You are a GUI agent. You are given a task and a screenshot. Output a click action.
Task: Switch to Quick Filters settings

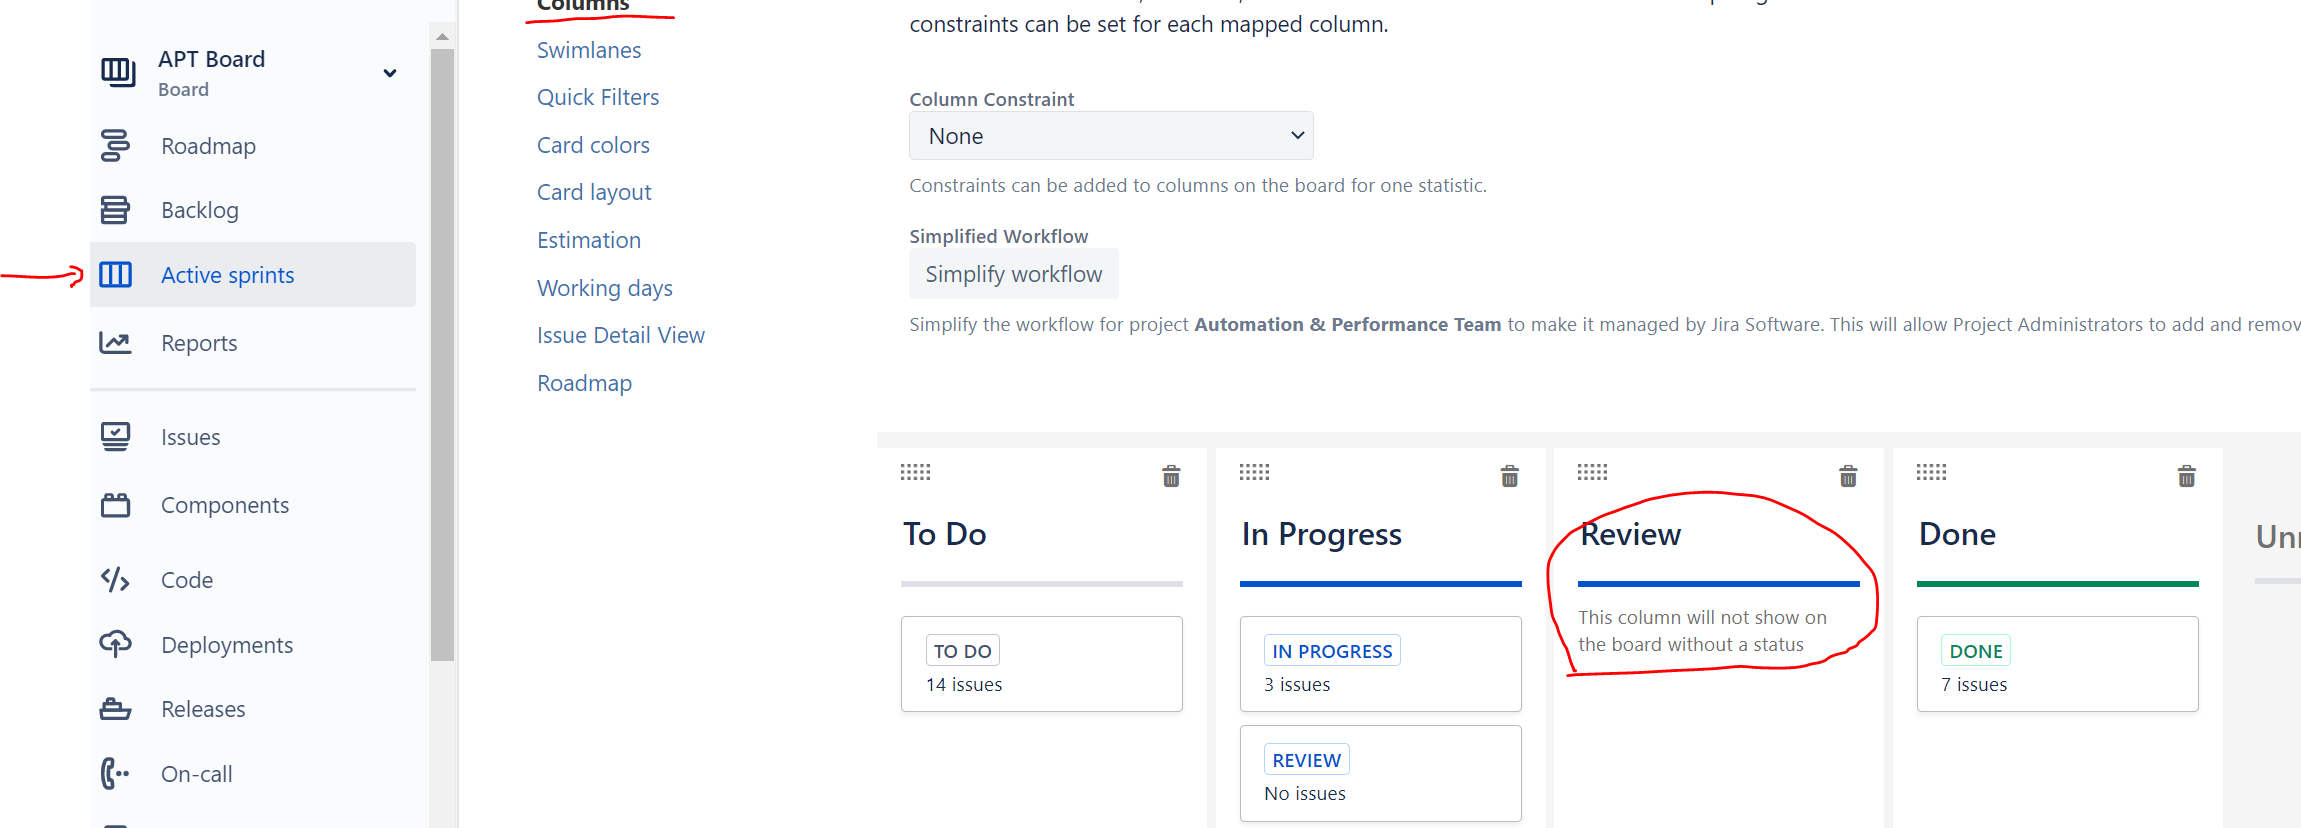[x=598, y=97]
